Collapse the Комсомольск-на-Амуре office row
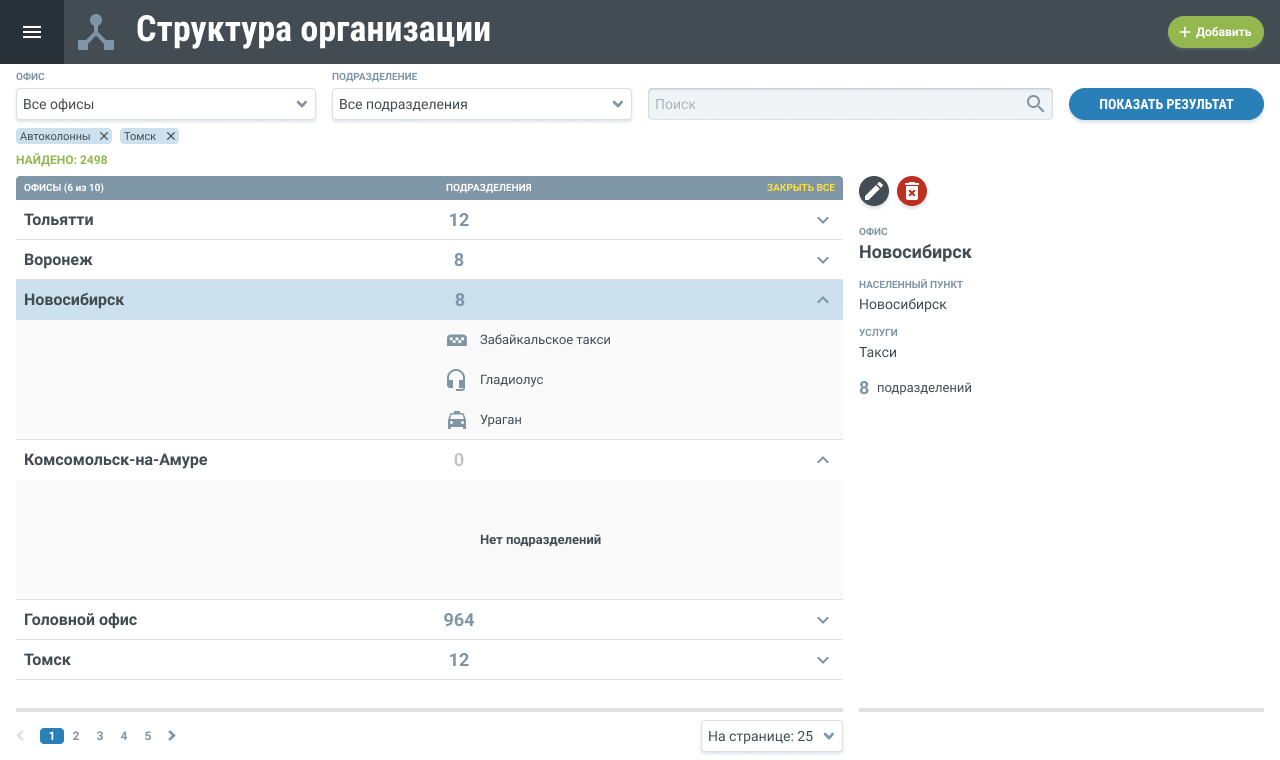Image resolution: width=1280 pixels, height=760 pixels. tap(823, 460)
